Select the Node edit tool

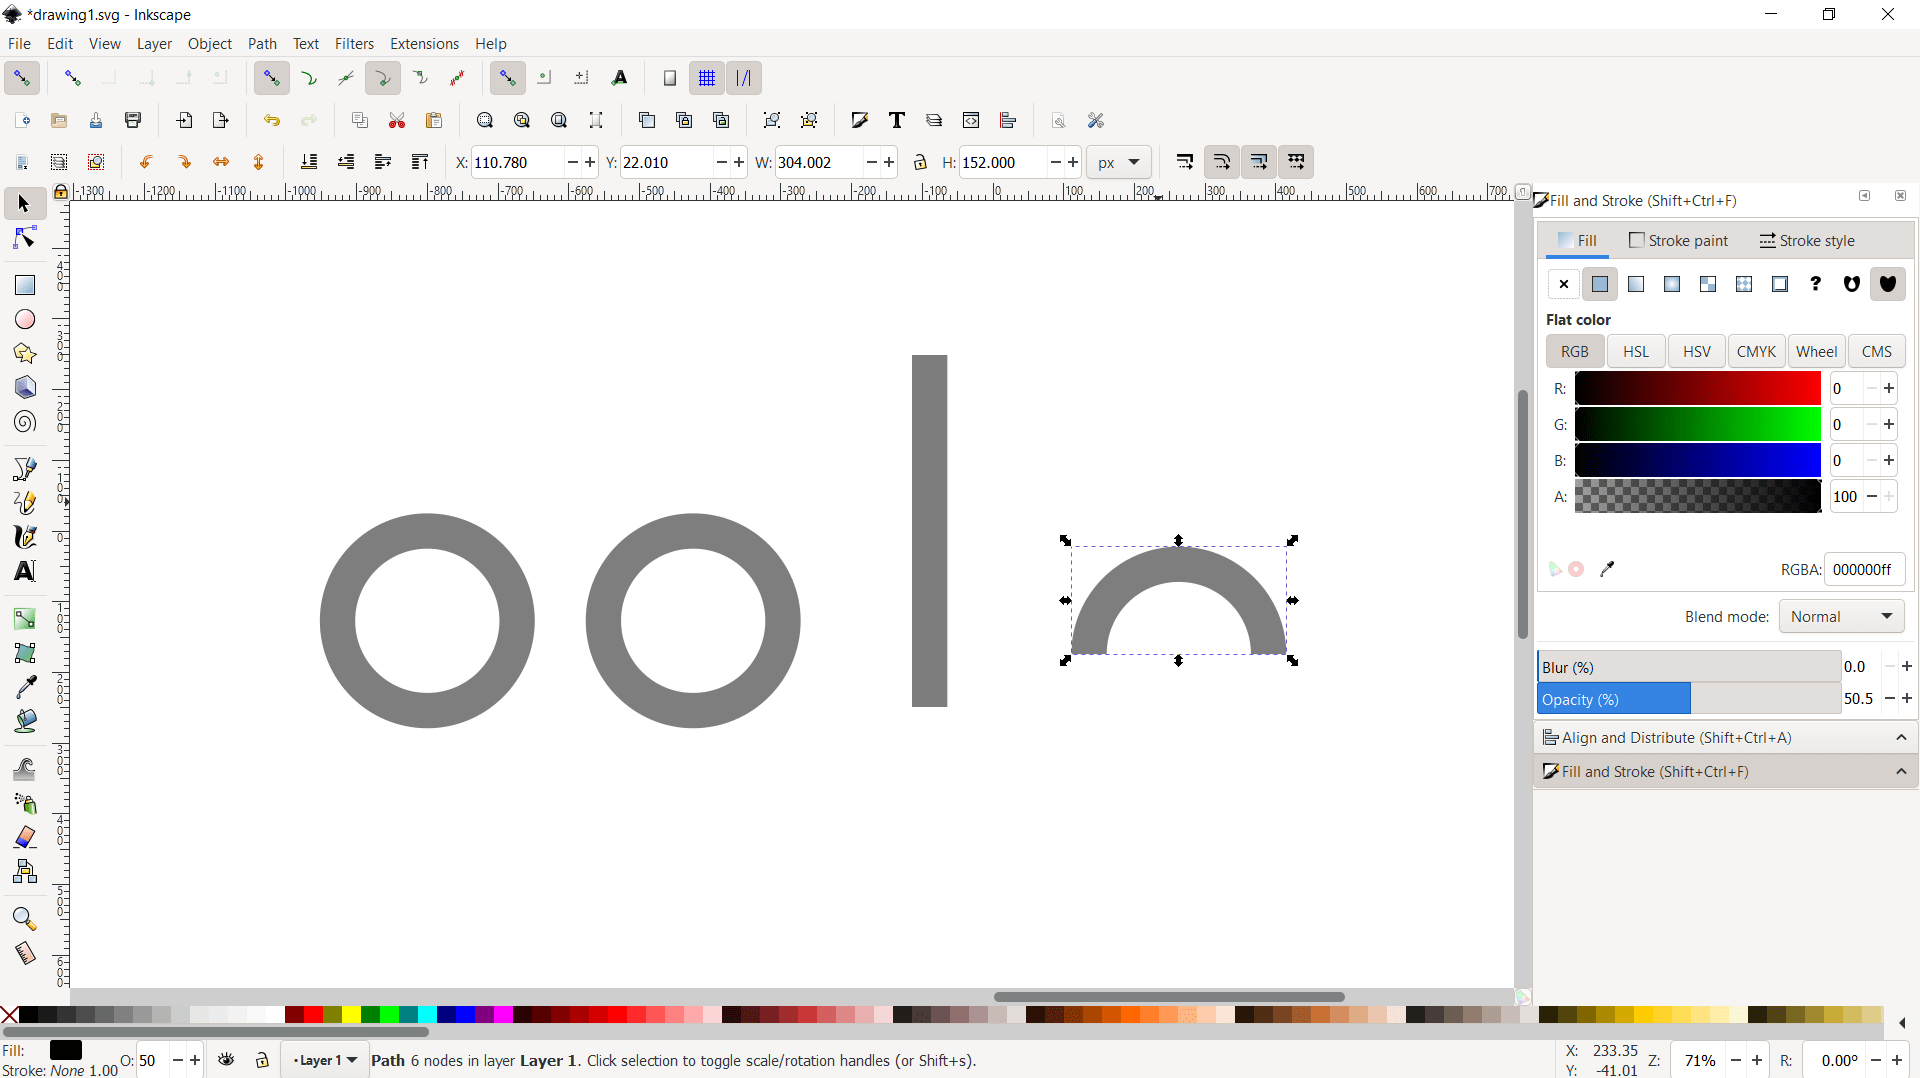pyautogui.click(x=24, y=238)
